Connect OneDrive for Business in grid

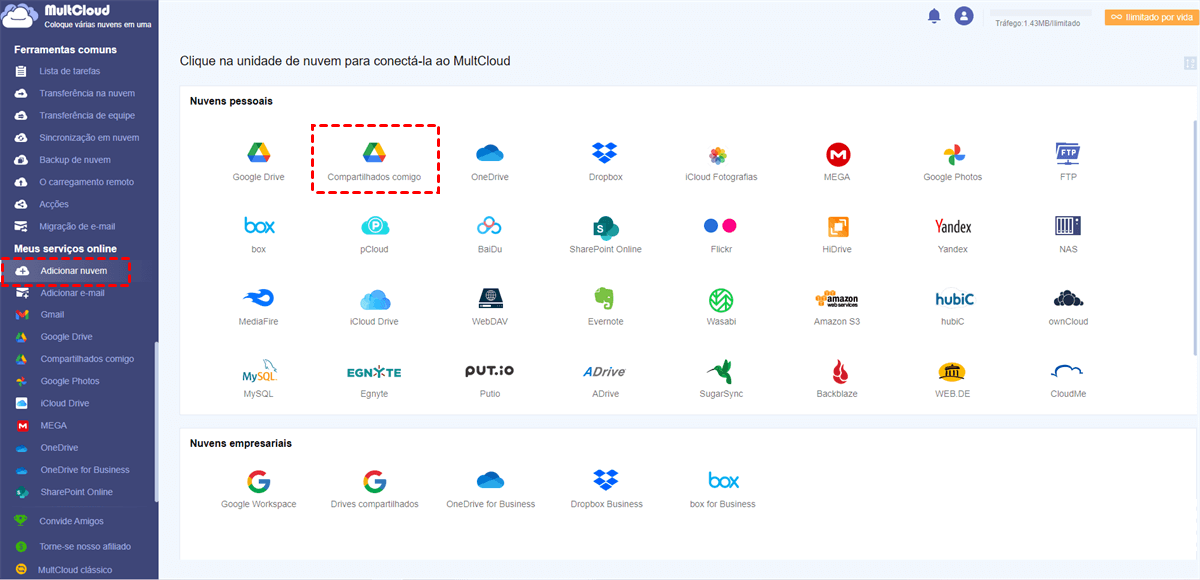tap(490, 489)
